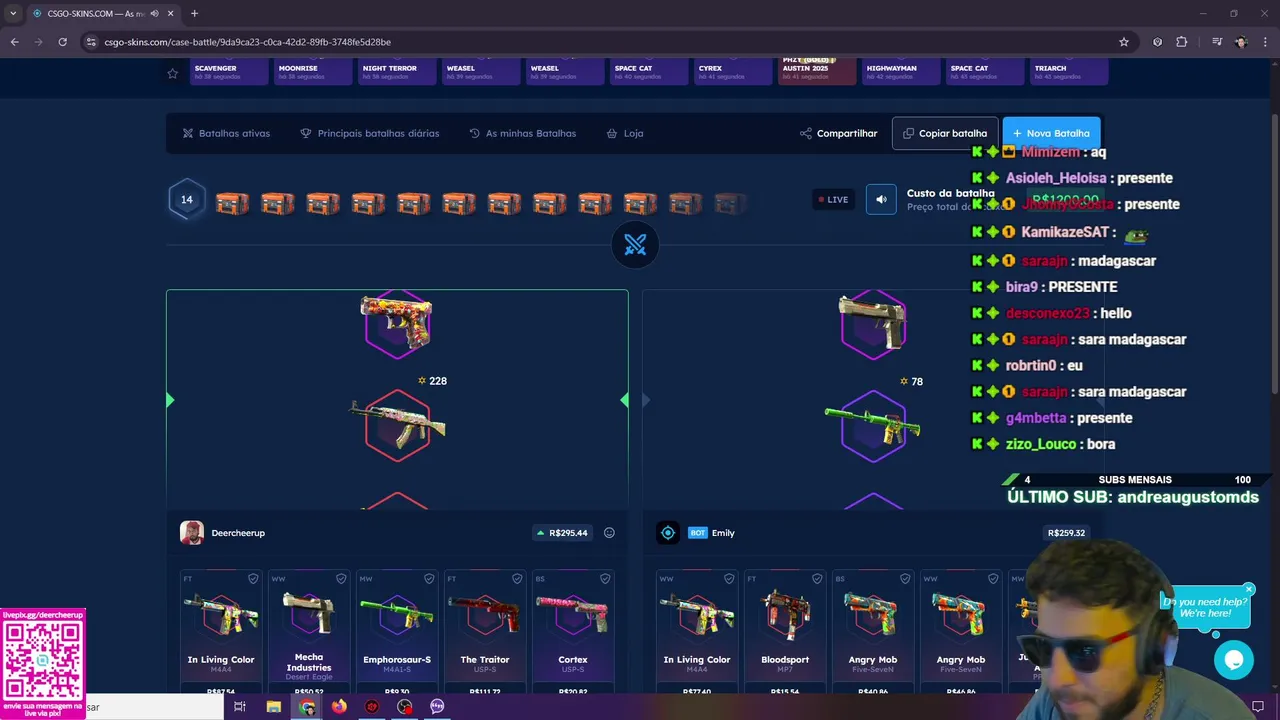Click shield icon on Cortex card
This screenshot has height=720, width=1280.
pyautogui.click(x=605, y=579)
